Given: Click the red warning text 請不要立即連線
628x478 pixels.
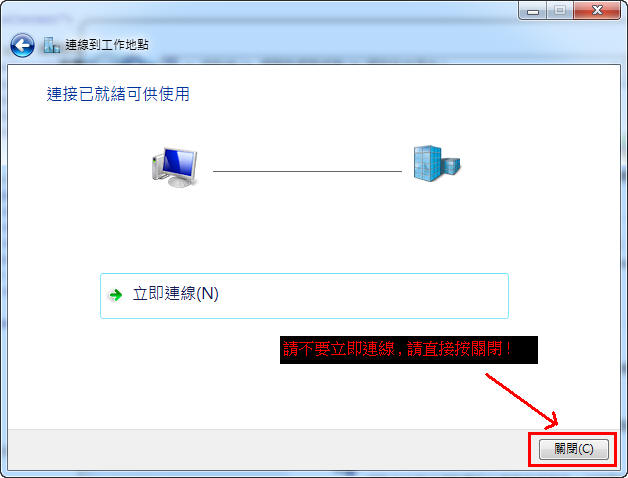Looking at the screenshot, I should pos(339,349).
